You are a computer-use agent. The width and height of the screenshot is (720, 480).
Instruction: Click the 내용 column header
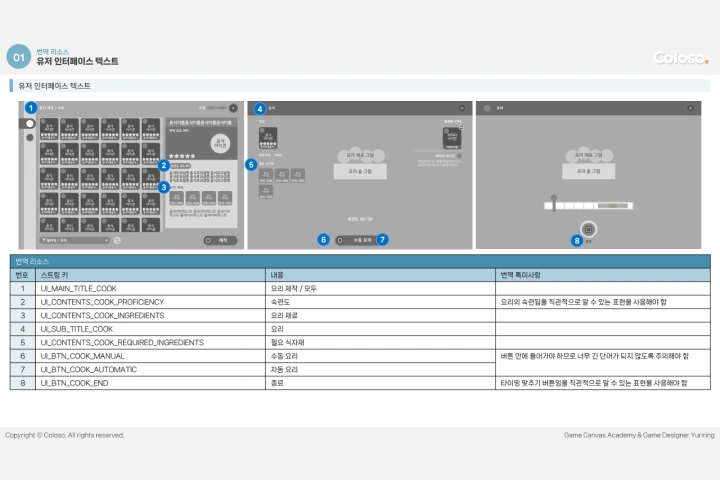point(380,275)
